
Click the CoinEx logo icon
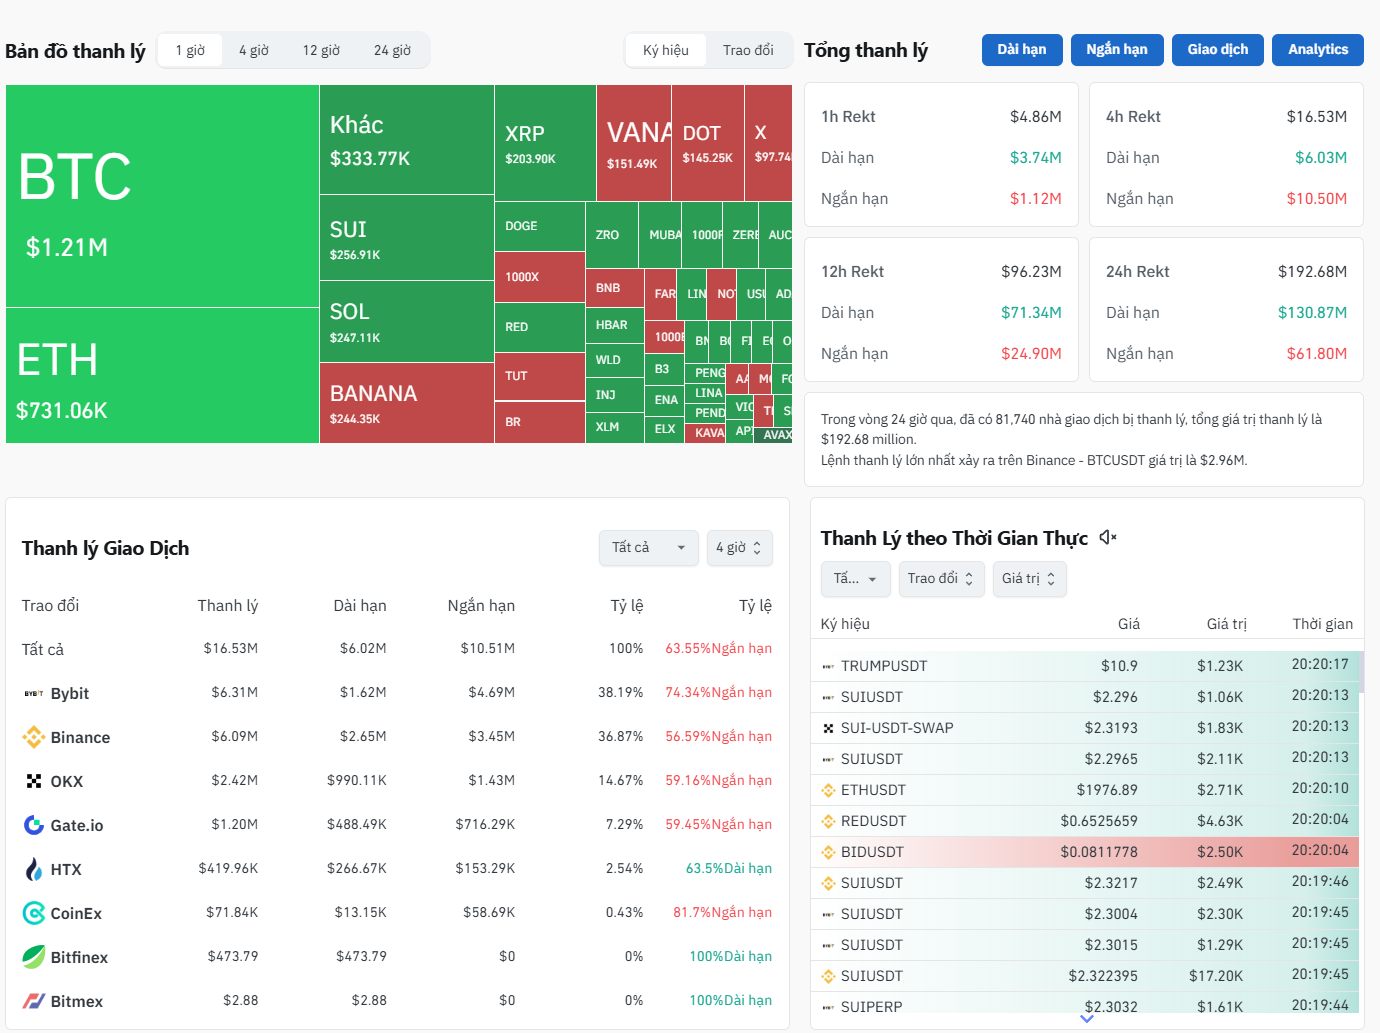click(x=33, y=913)
